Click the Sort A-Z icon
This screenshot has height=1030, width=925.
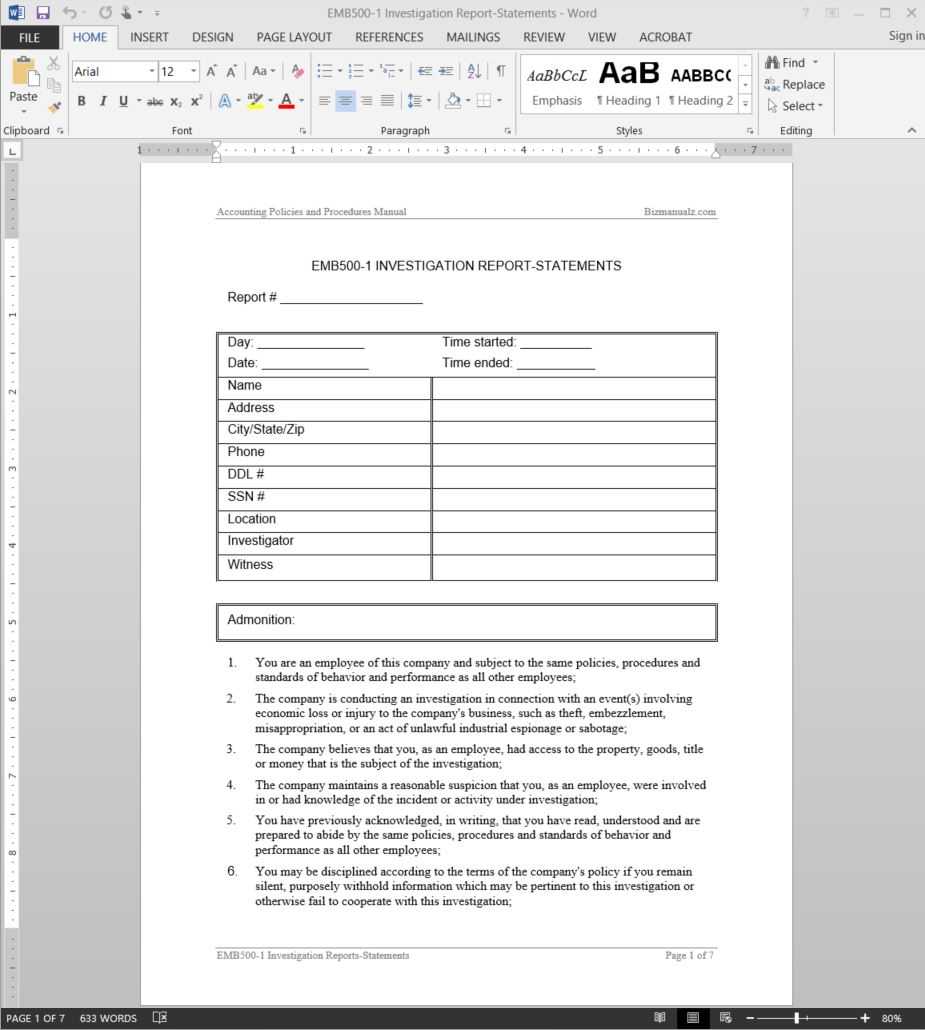(x=474, y=70)
